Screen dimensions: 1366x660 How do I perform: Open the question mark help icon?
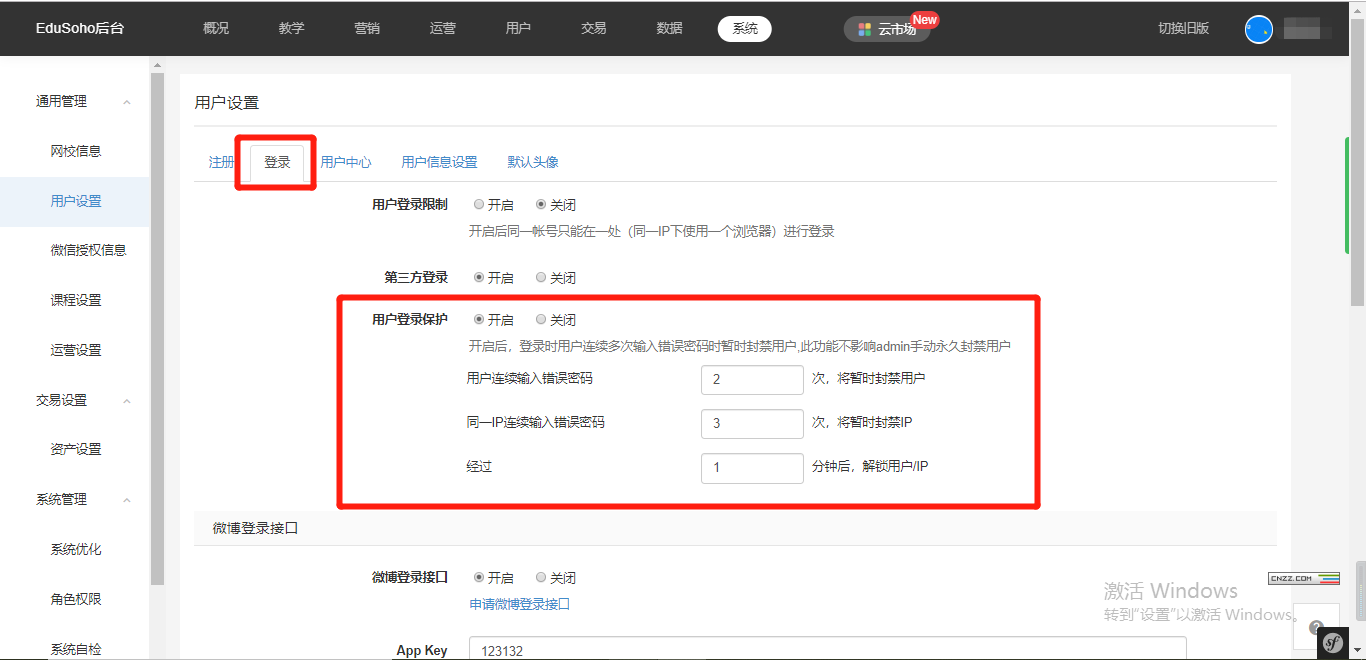coord(1315,613)
